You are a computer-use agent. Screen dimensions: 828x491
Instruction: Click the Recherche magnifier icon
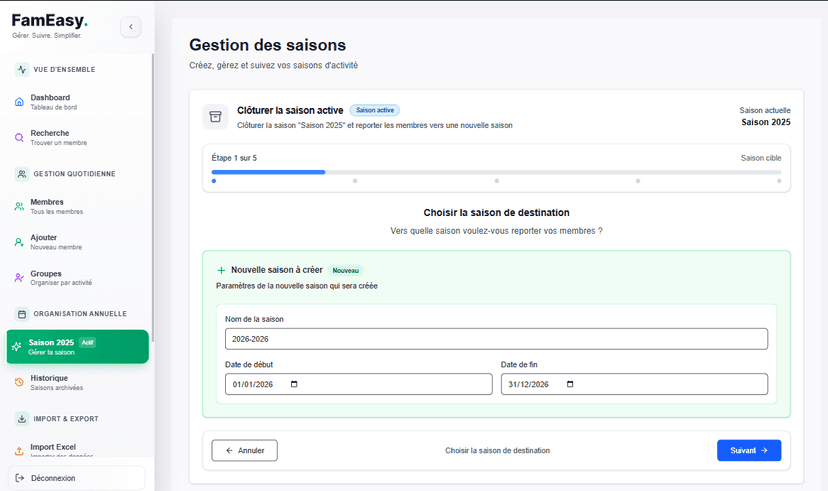(x=19, y=138)
